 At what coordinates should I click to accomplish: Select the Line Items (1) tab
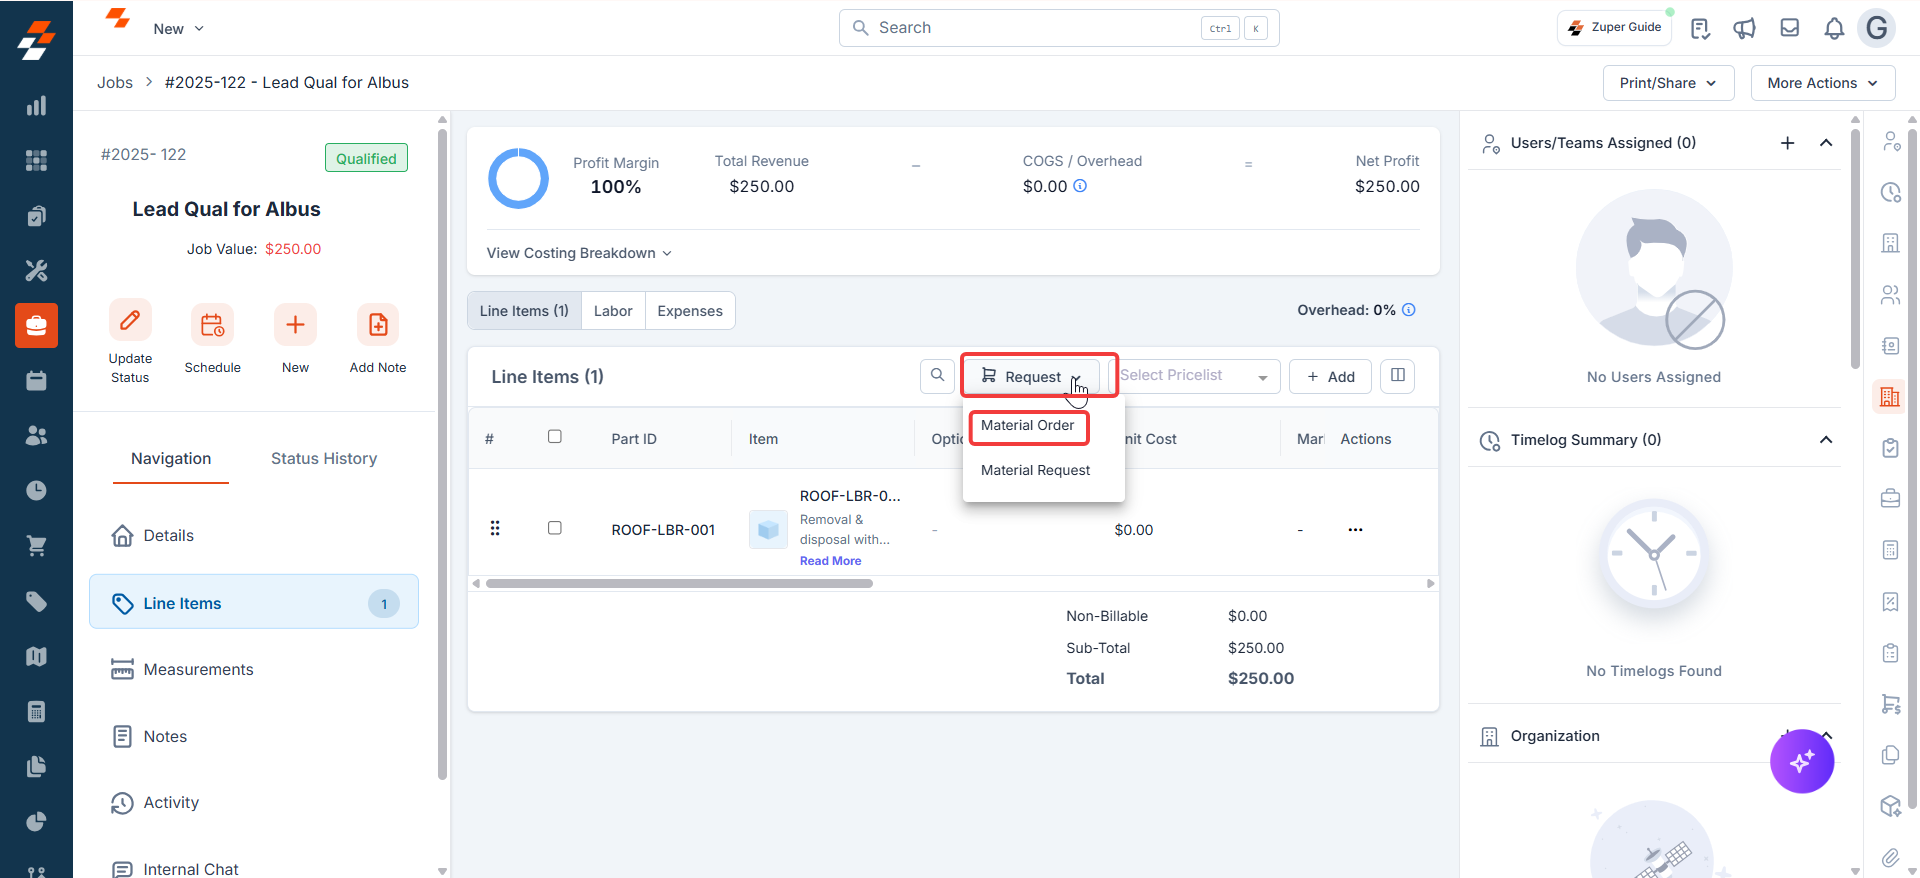pos(524,311)
